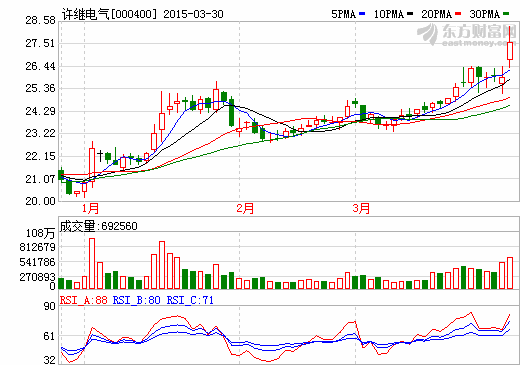Click the 90 RSI axis label
This screenshot has height=365, width=520.
pyautogui.click(x=49, y=306)
